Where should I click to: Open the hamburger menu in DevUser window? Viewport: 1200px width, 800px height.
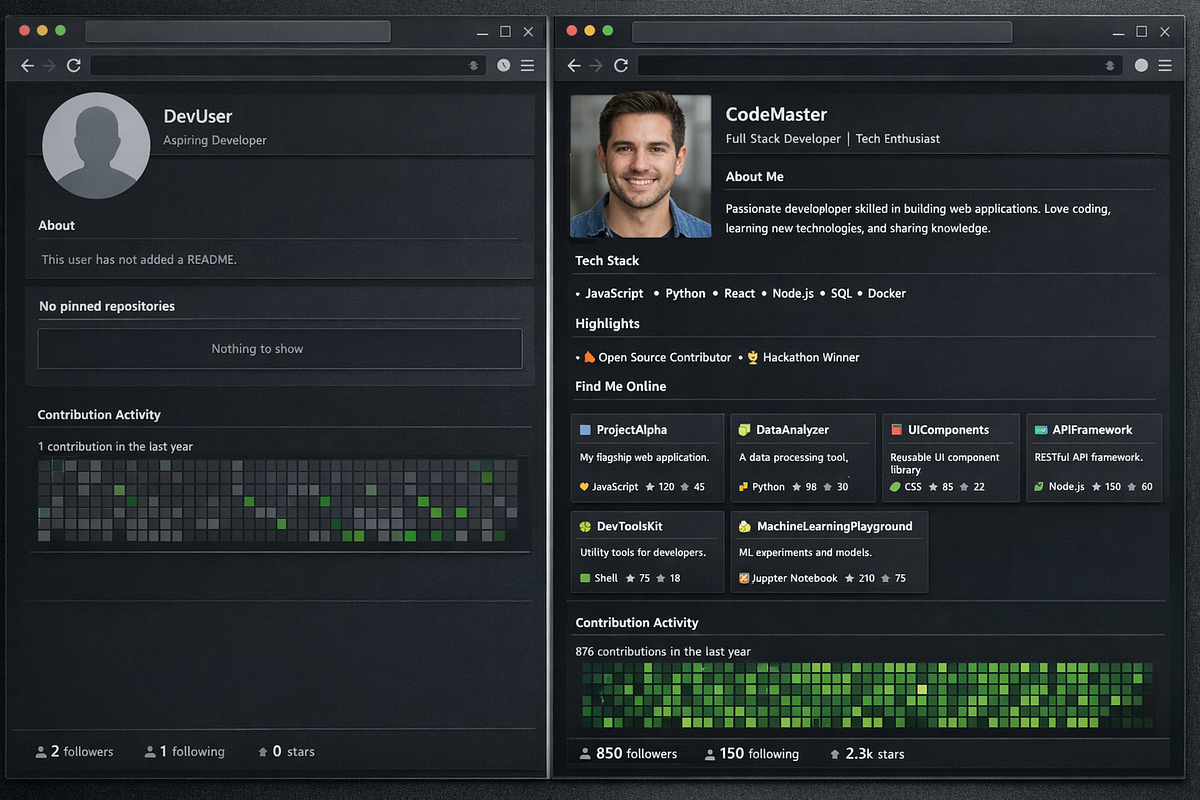pos(527,65)
